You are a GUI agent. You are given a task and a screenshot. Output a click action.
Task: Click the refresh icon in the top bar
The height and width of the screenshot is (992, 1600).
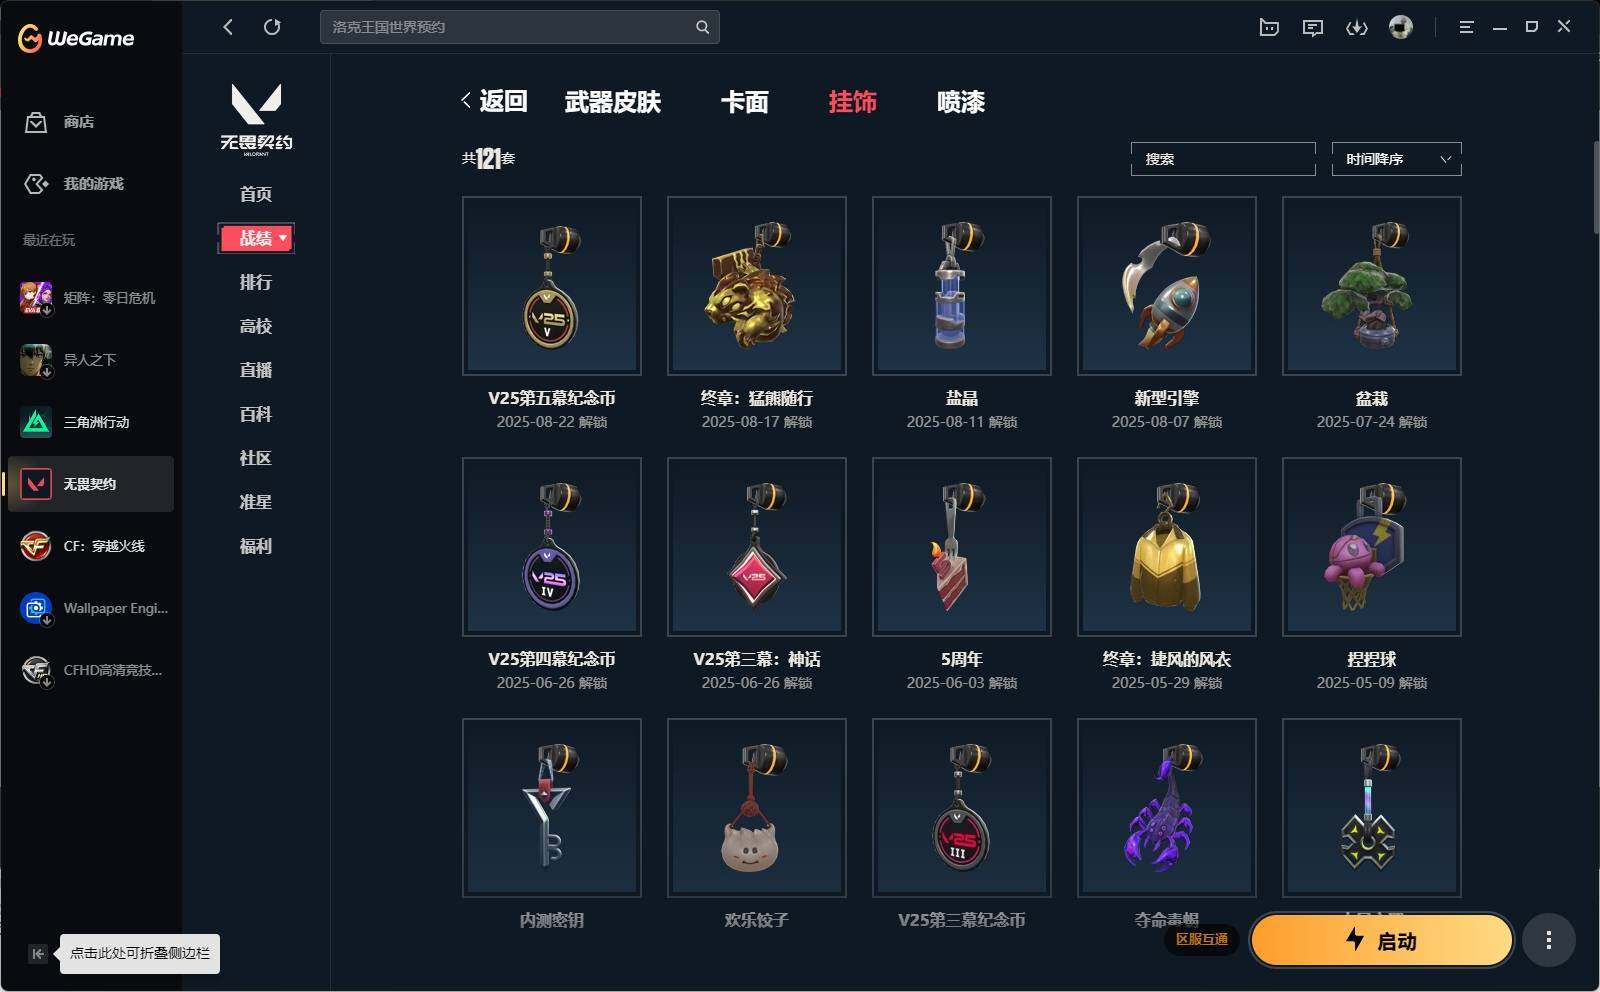272,27
